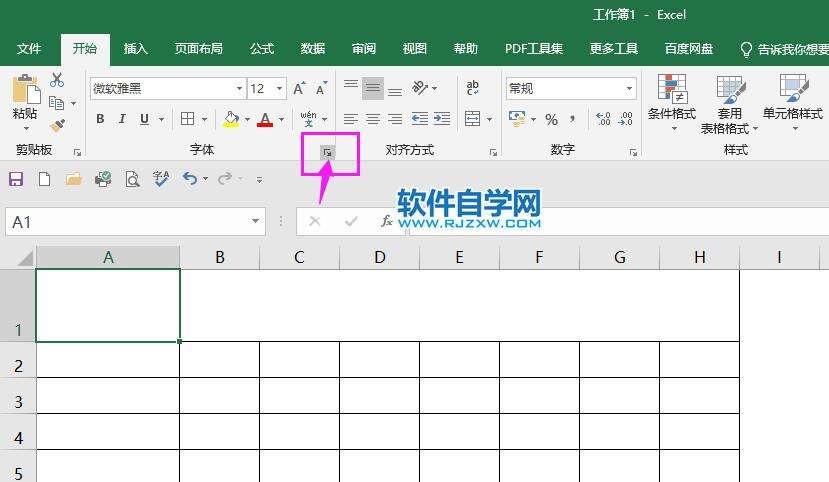Save workbook from quick access toolbar
829x482 pixels.
pos(16,179)
